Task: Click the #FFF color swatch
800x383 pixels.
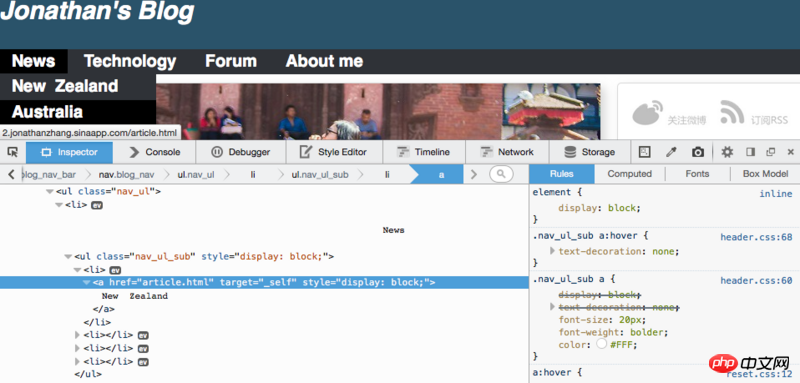Action: [x=602, y=344]
